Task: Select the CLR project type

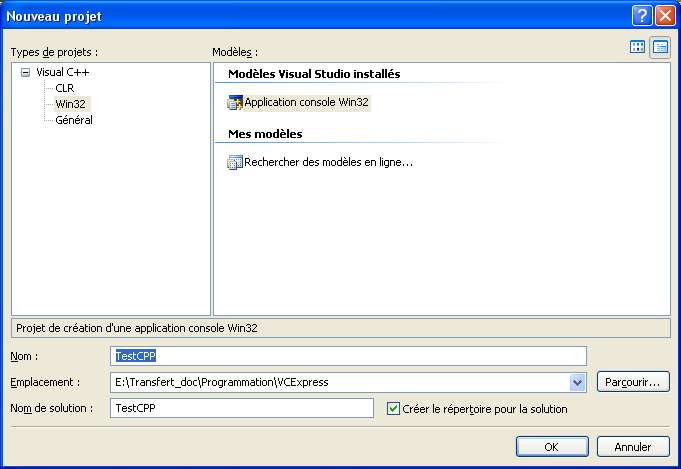Action: (64, 88)
